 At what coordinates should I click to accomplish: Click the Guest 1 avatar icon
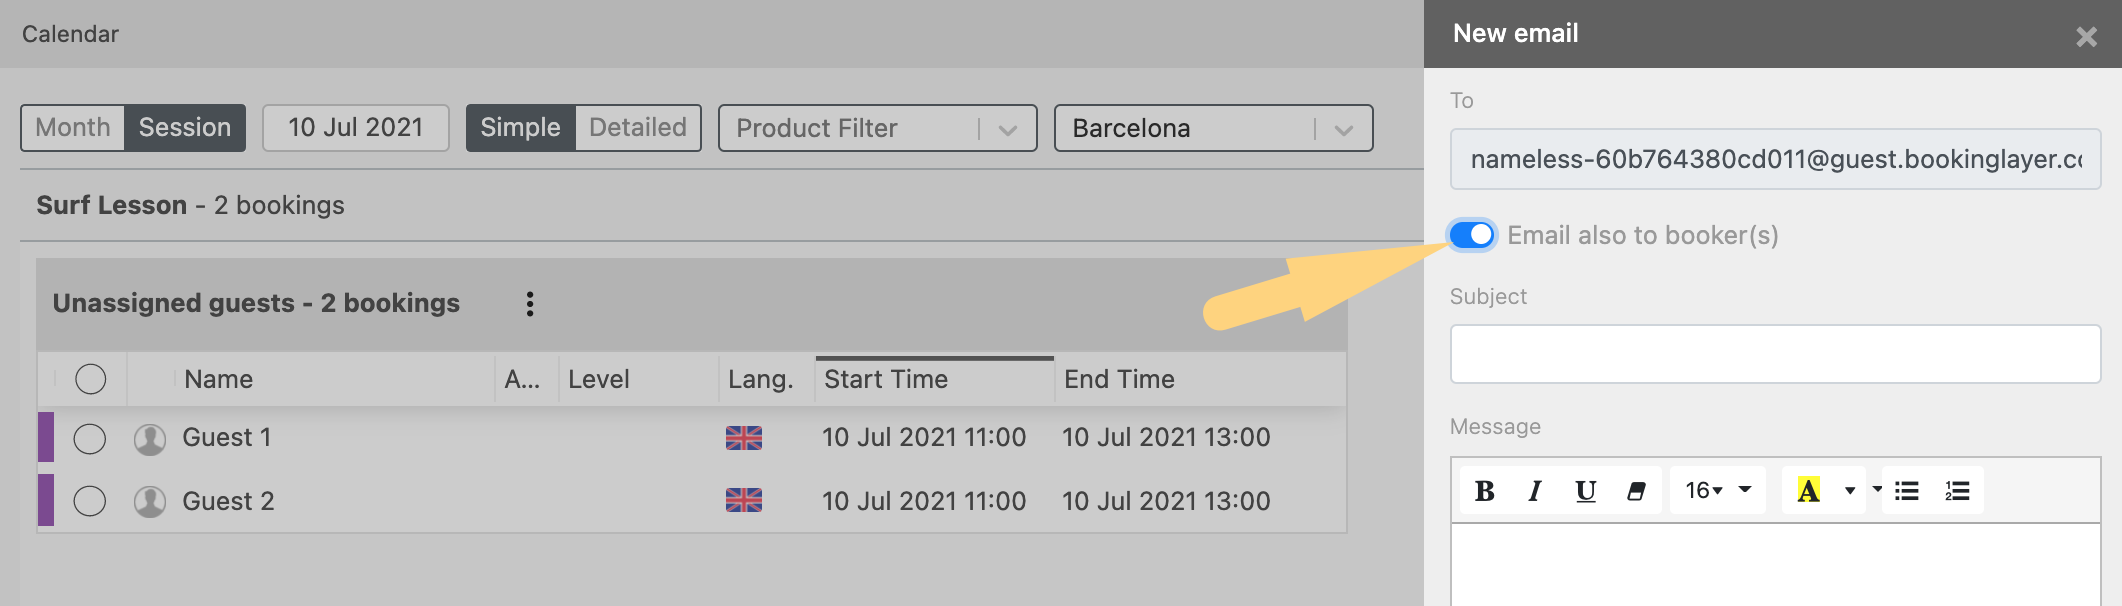click(150, 439)
